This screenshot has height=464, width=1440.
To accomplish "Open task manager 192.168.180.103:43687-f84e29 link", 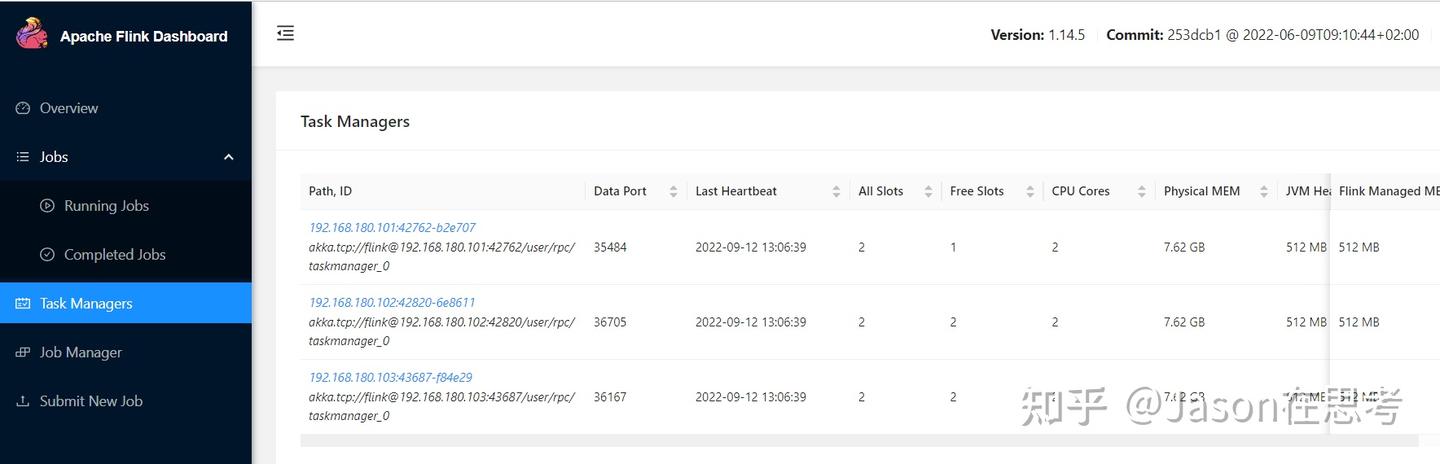I will click(x=390, y=378).
